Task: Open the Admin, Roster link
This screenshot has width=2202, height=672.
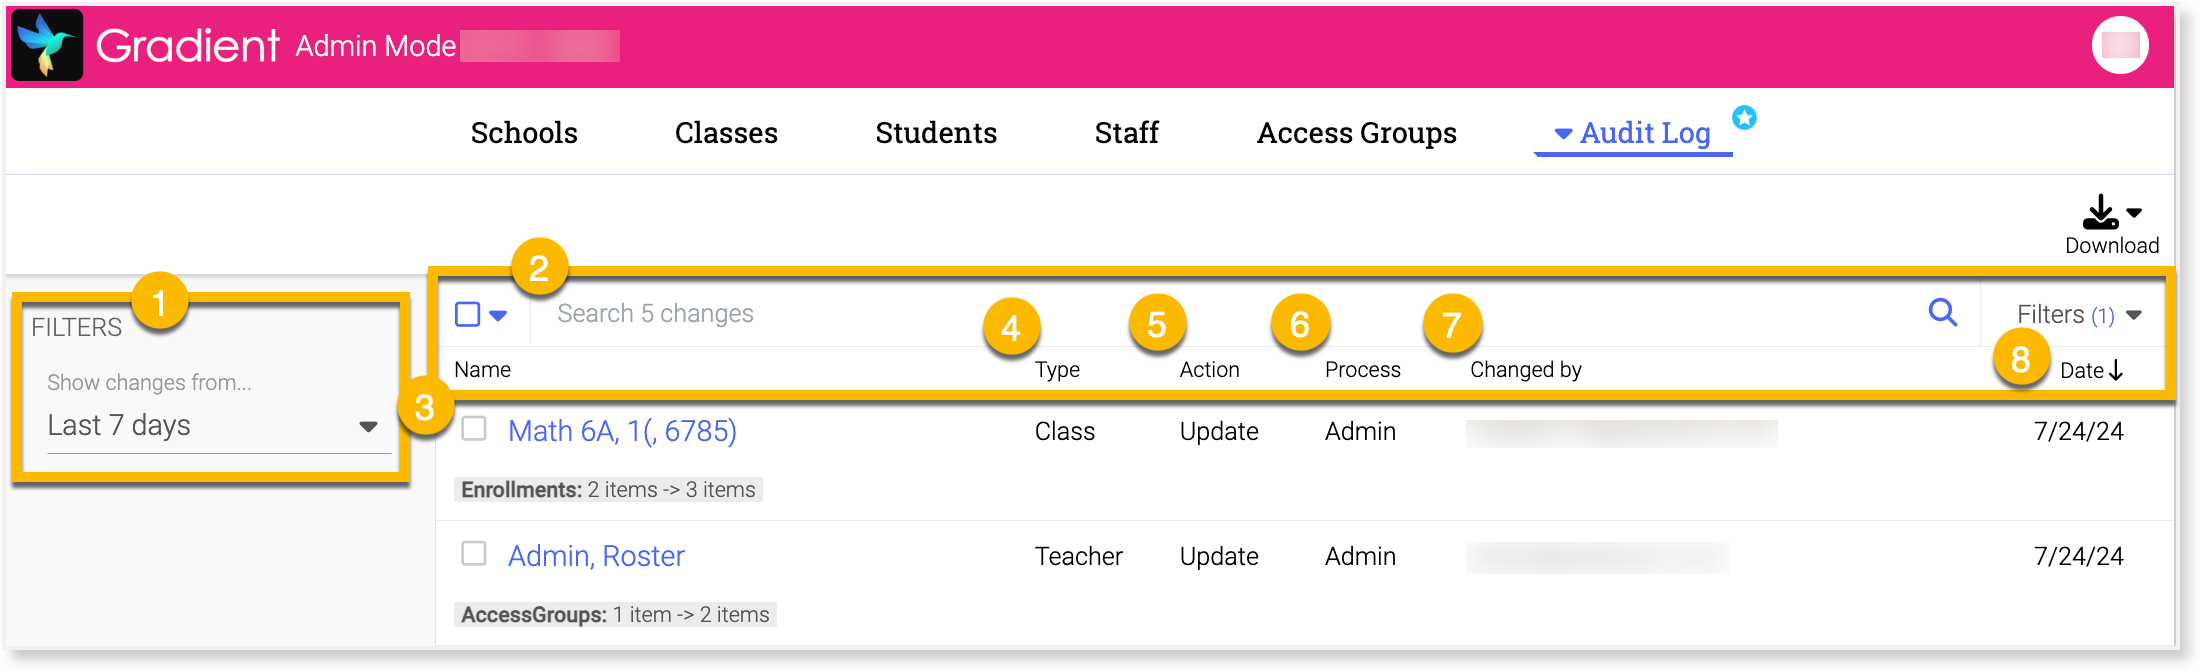Action: pyautogui.click(x=596, y=556)
